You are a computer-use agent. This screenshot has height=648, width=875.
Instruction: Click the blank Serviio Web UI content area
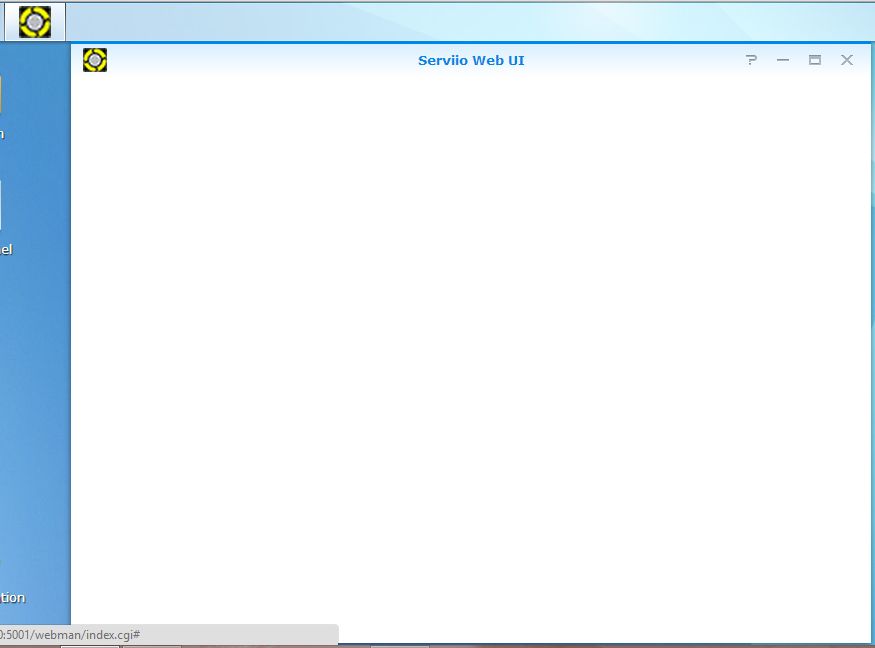click(470, 350)
